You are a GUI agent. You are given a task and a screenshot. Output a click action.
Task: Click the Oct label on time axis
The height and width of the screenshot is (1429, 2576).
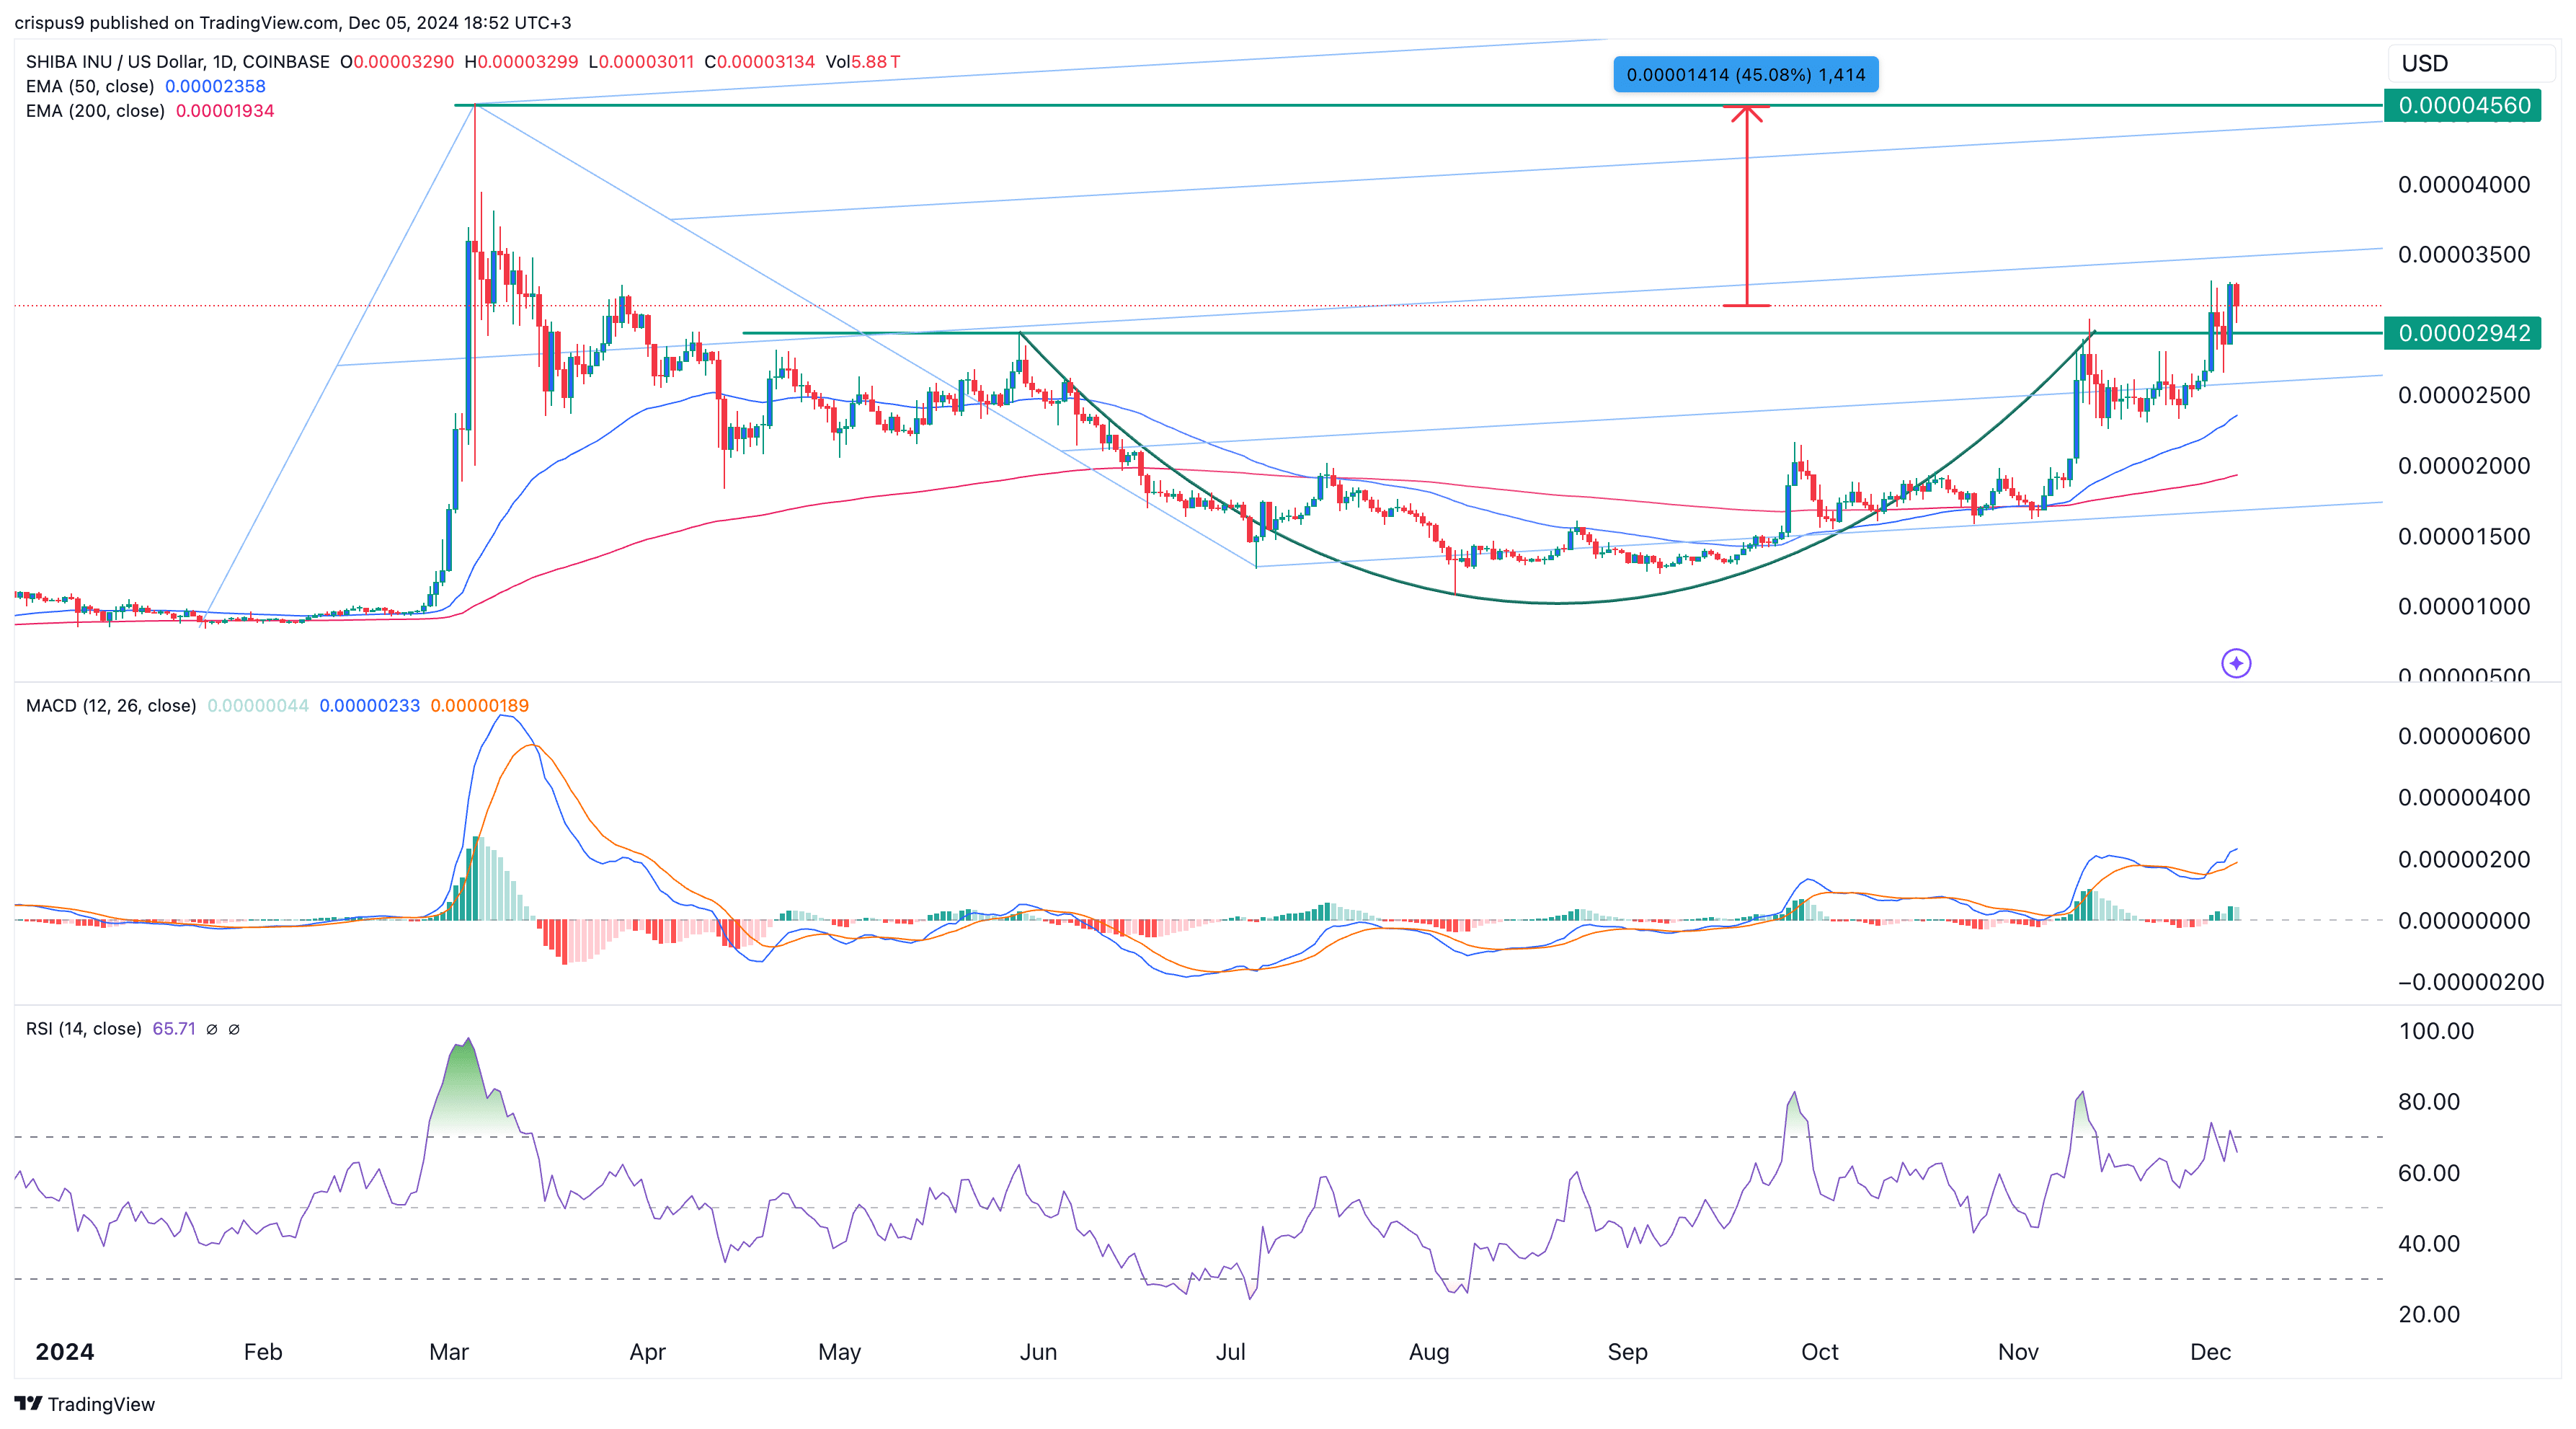(x=1819, y=1352)
